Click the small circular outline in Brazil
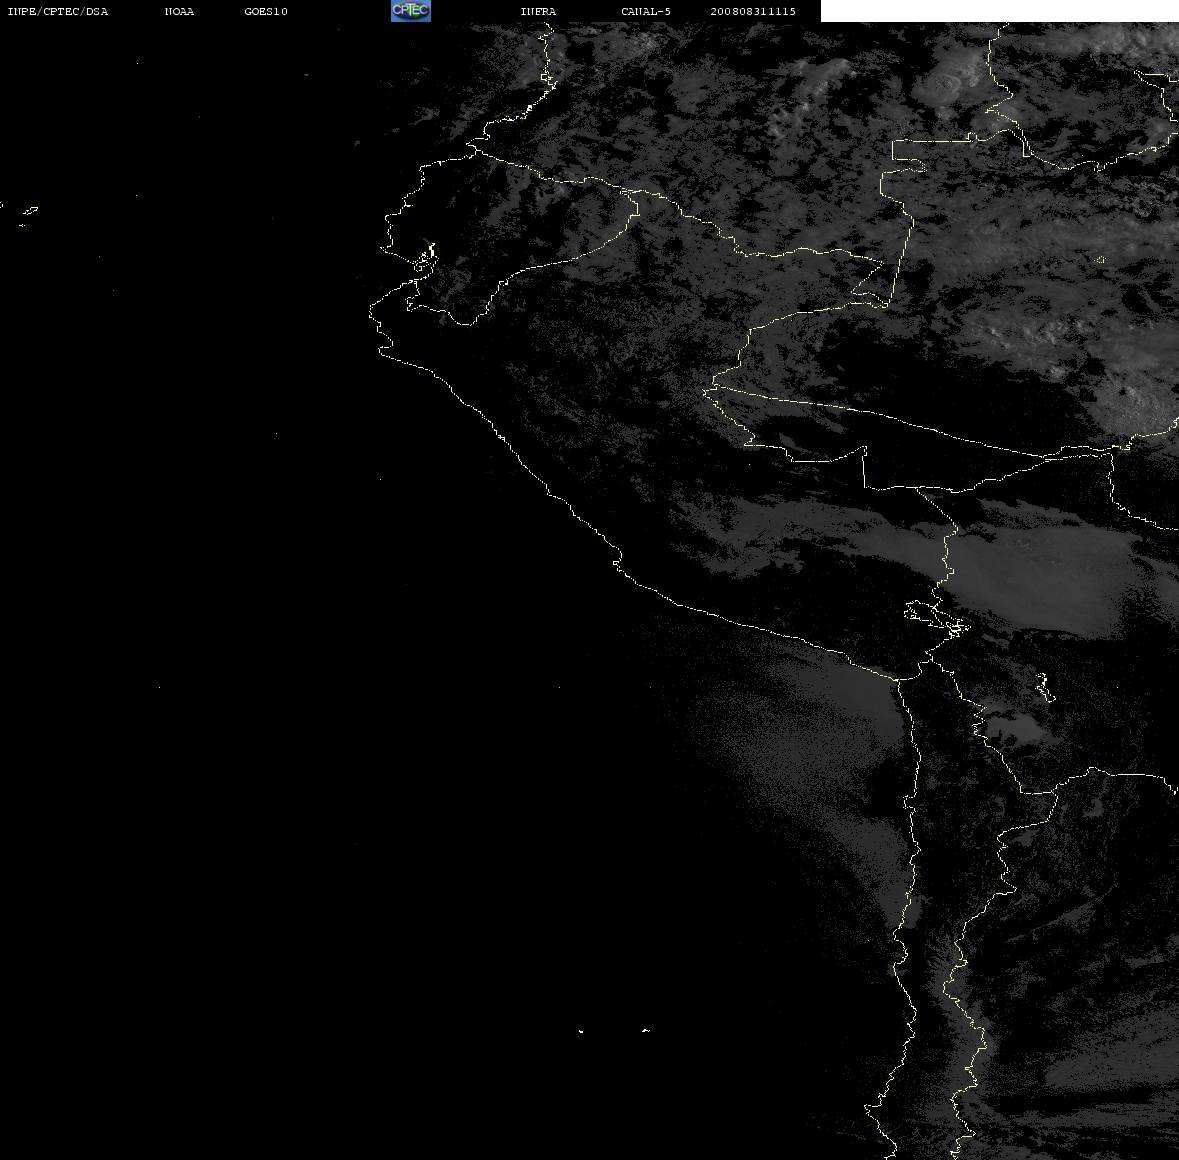The height and width of the screenshot is (1160, 1179). click(1100, 259)
